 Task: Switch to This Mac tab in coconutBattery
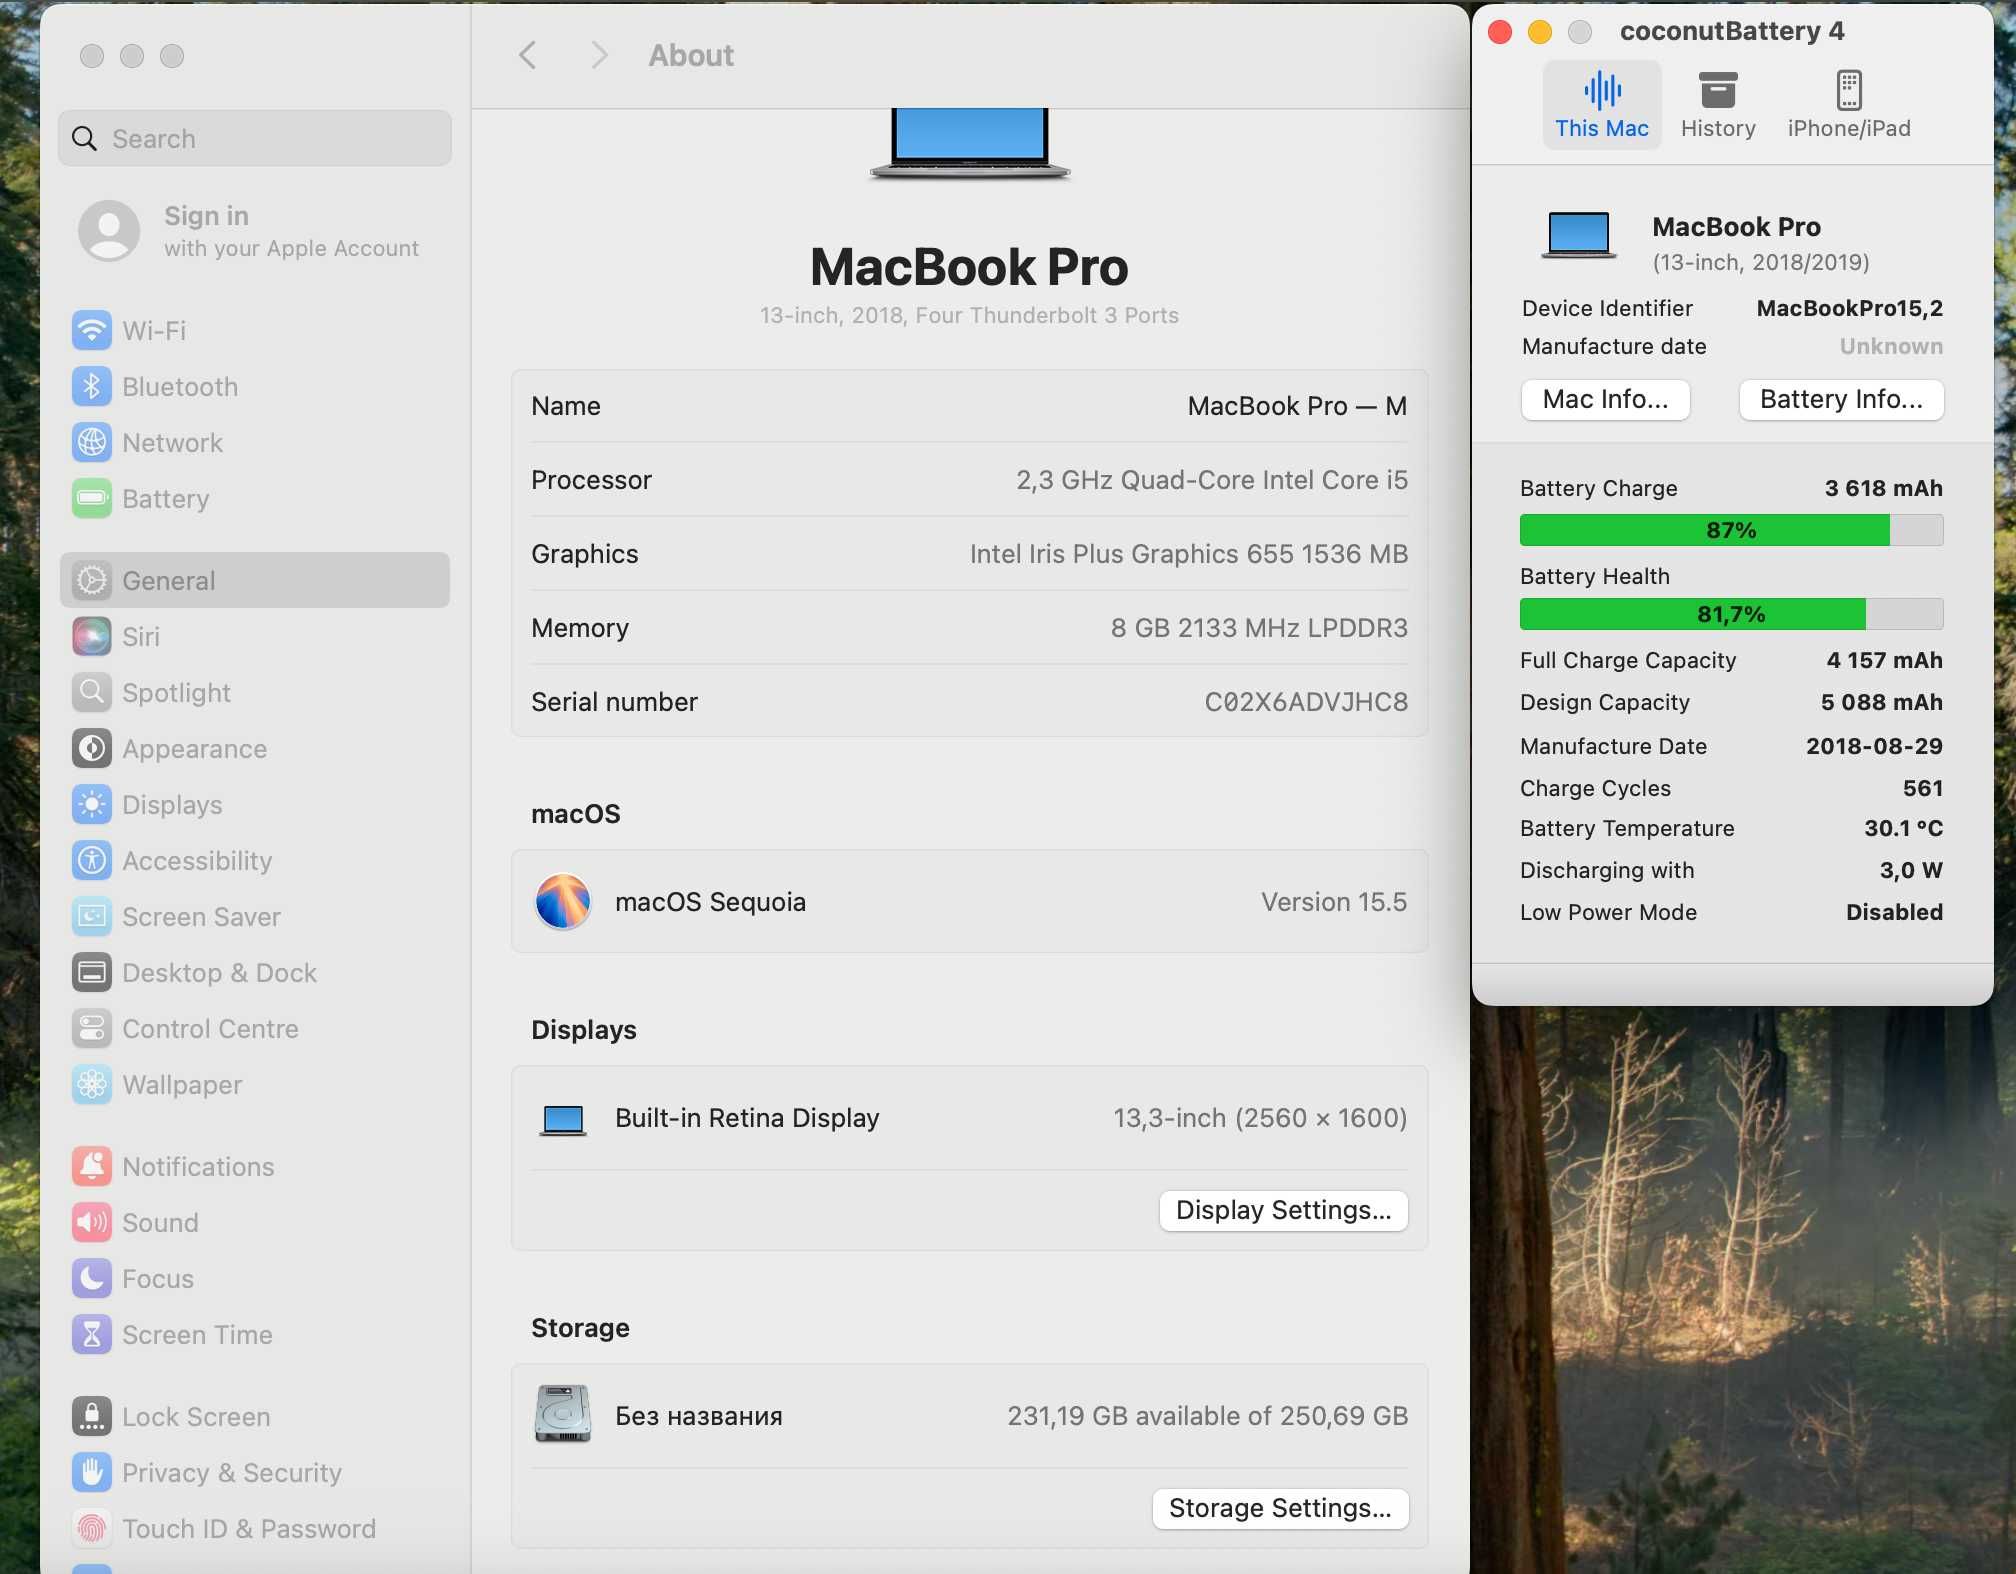1602,105
